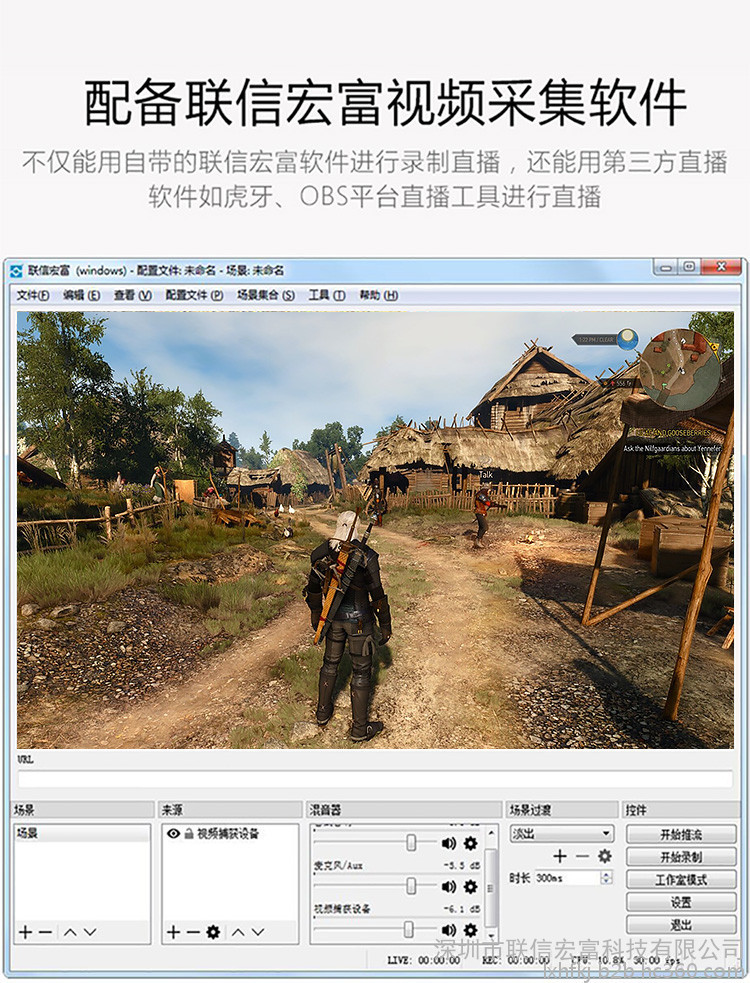Open the 视频捕获设备 mixer settings gear

tap(470, 930)
